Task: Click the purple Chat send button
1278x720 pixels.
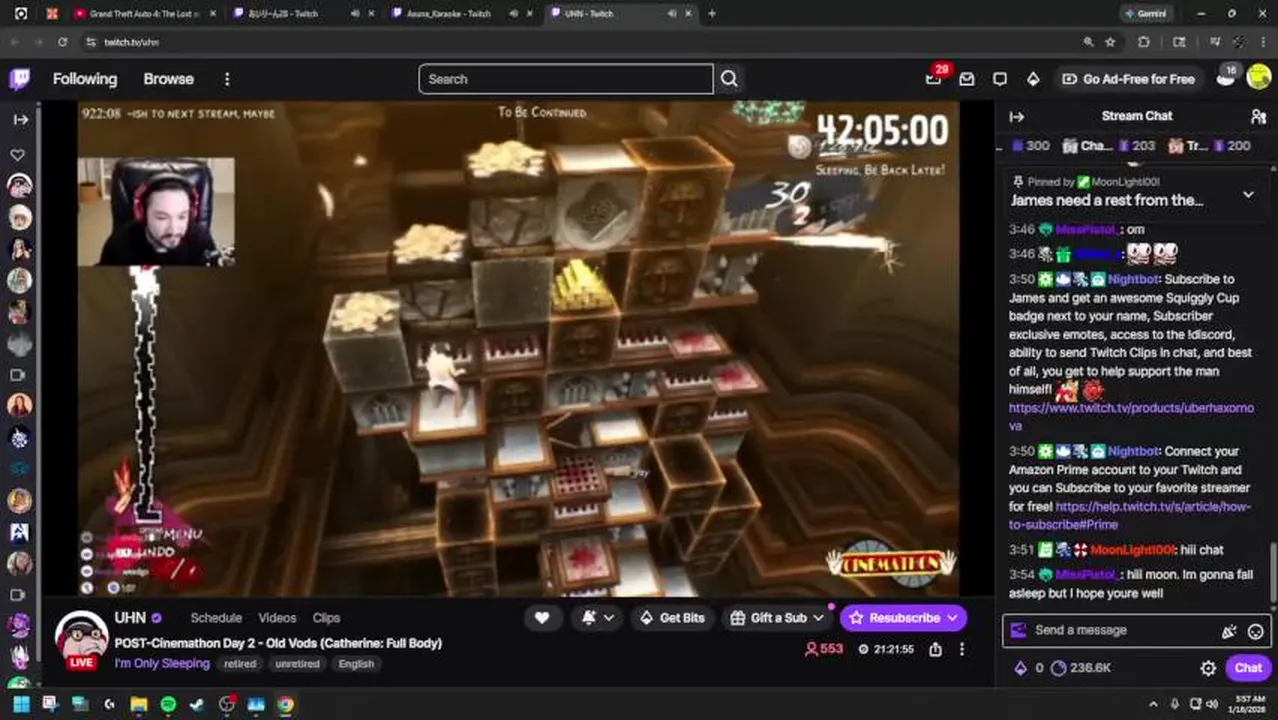Action: [1248, 668]
